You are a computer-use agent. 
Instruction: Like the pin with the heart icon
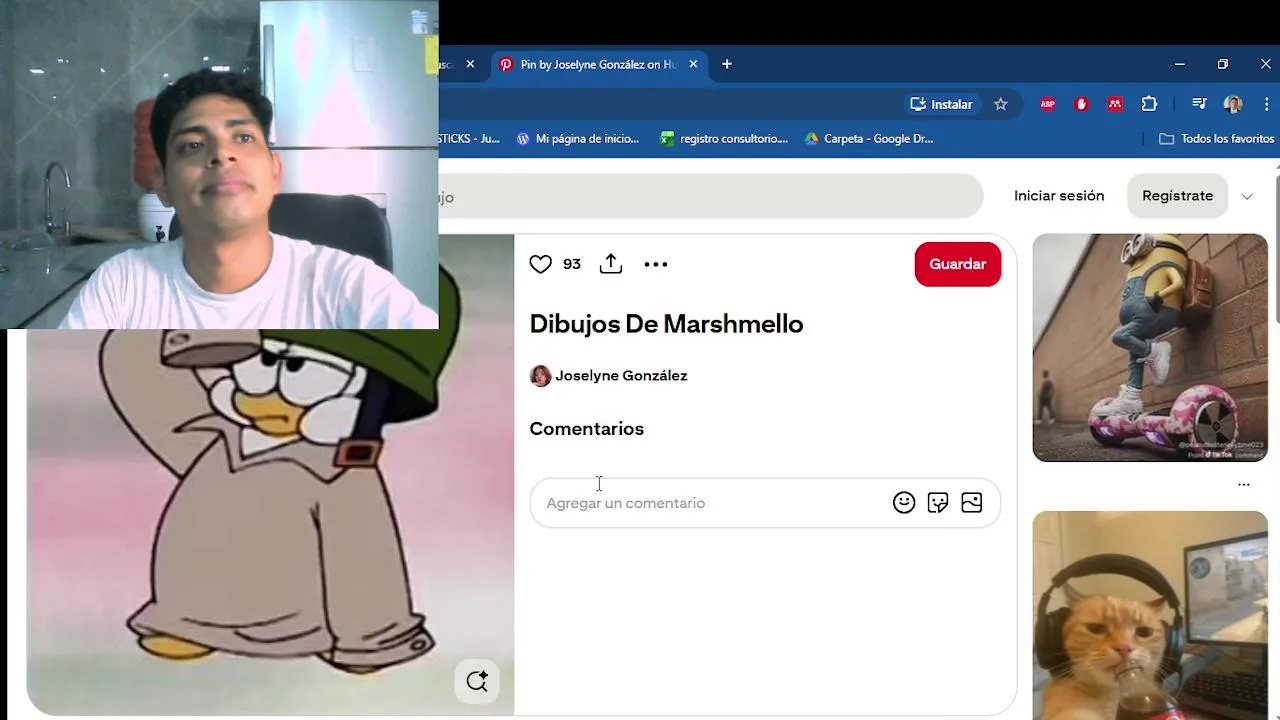[x=540, y=264]
